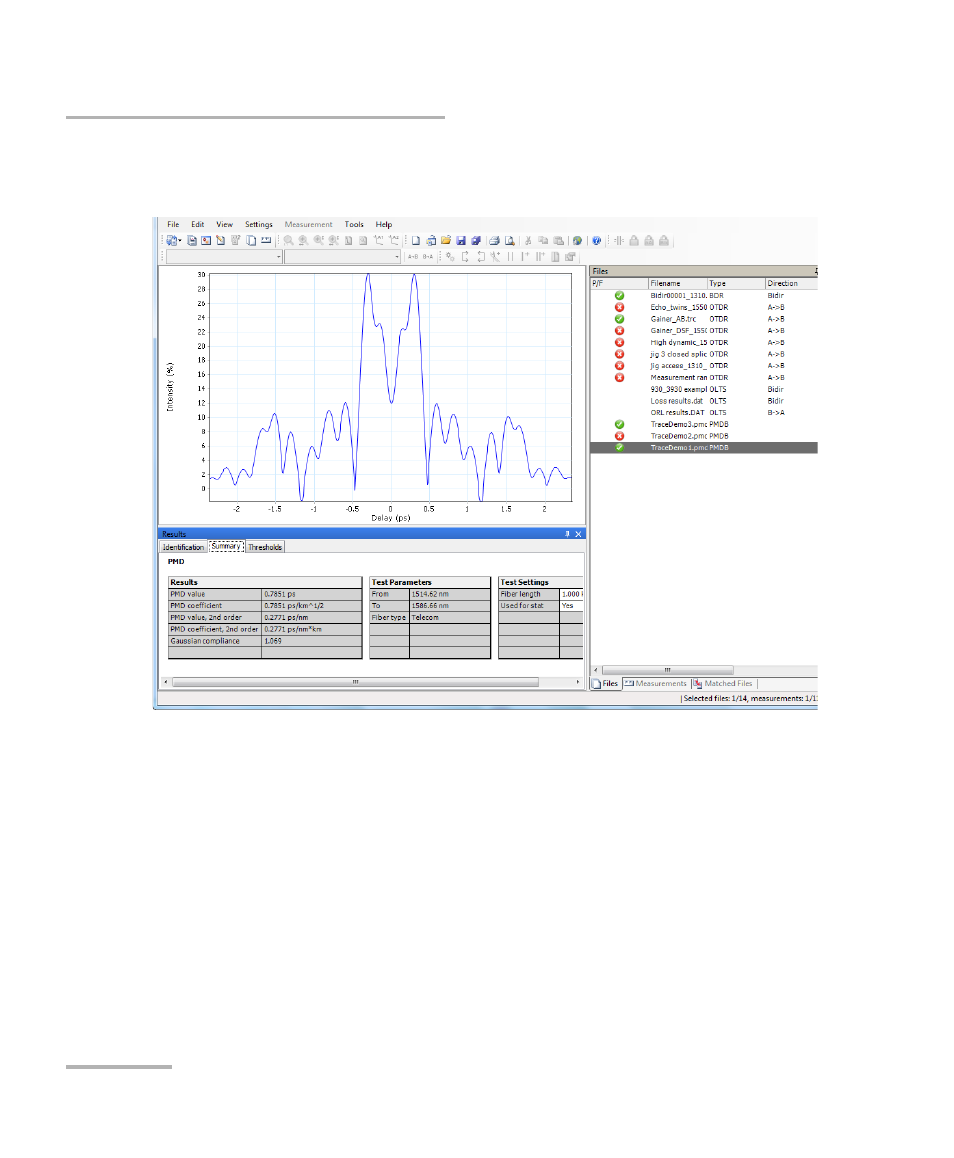
Task: Select the jig 3 closed splic file row
Action: (x=704, y=354)
